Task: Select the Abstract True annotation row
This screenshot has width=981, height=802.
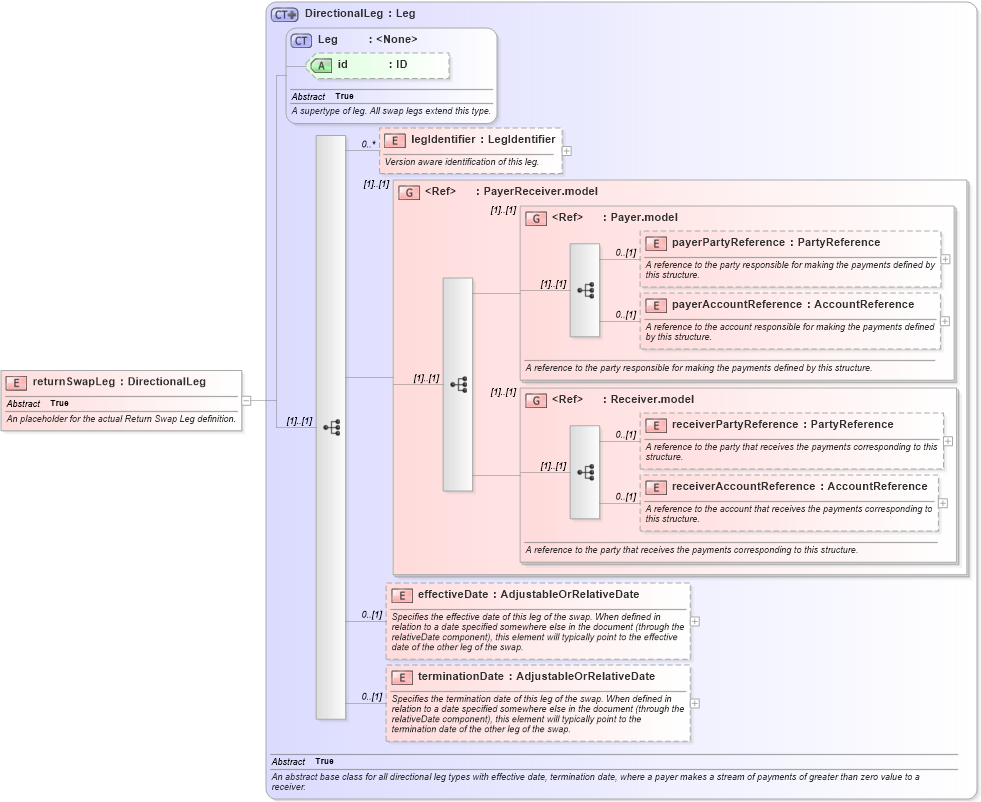Action: coord(300,761)
